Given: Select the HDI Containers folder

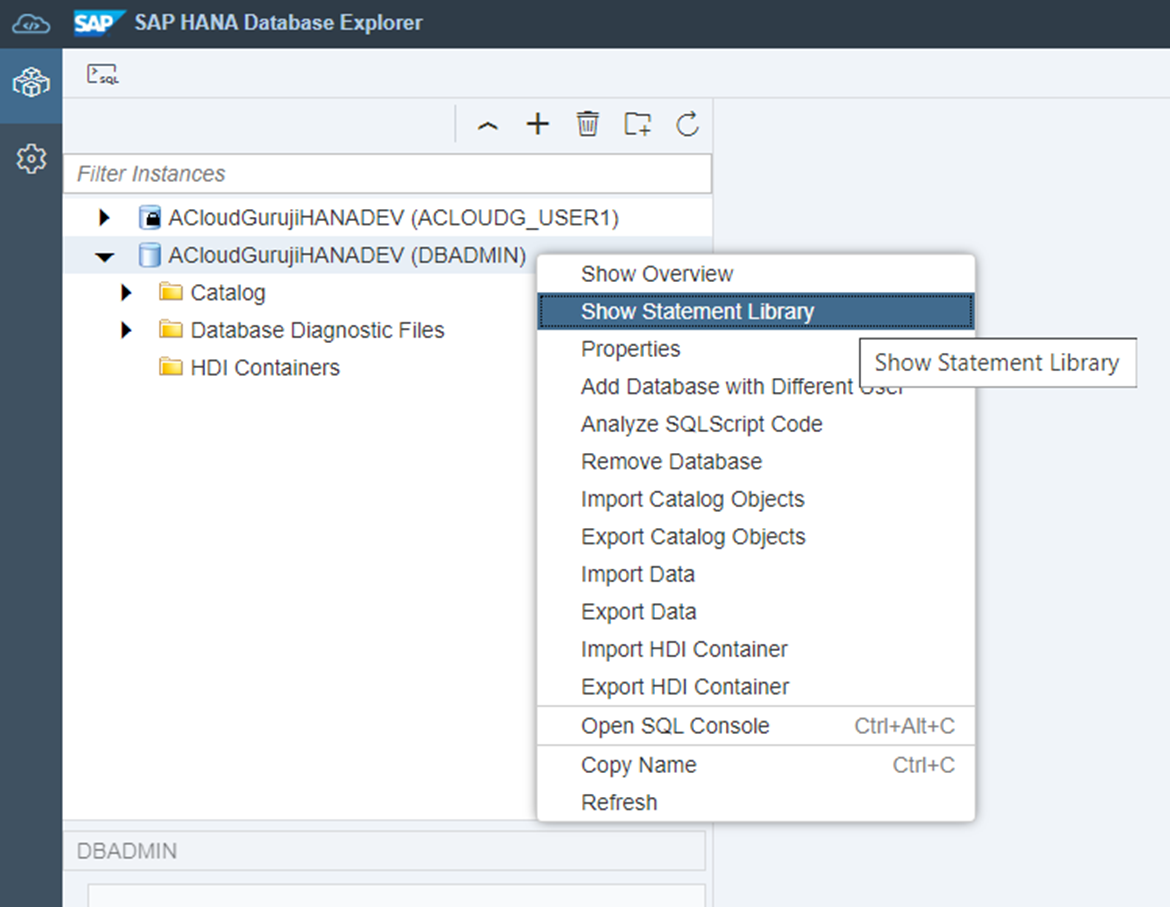Looking at the screenshot, I should tap(264, 368).
